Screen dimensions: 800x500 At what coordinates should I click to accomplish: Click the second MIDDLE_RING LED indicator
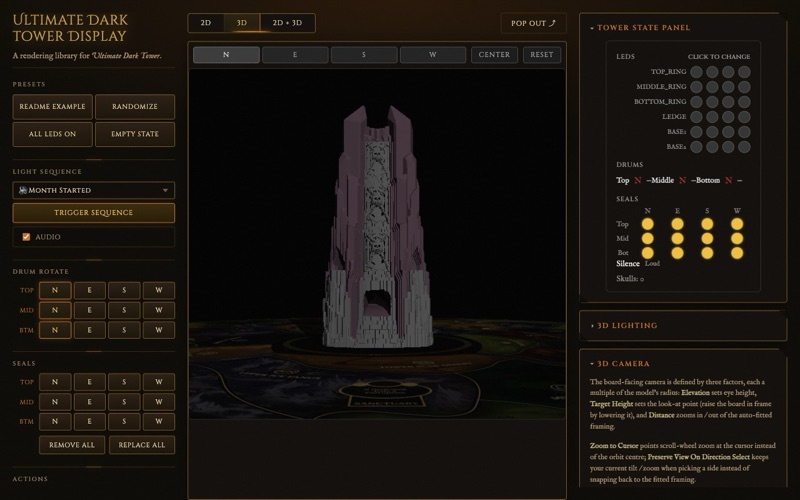[x=712, y=87]
